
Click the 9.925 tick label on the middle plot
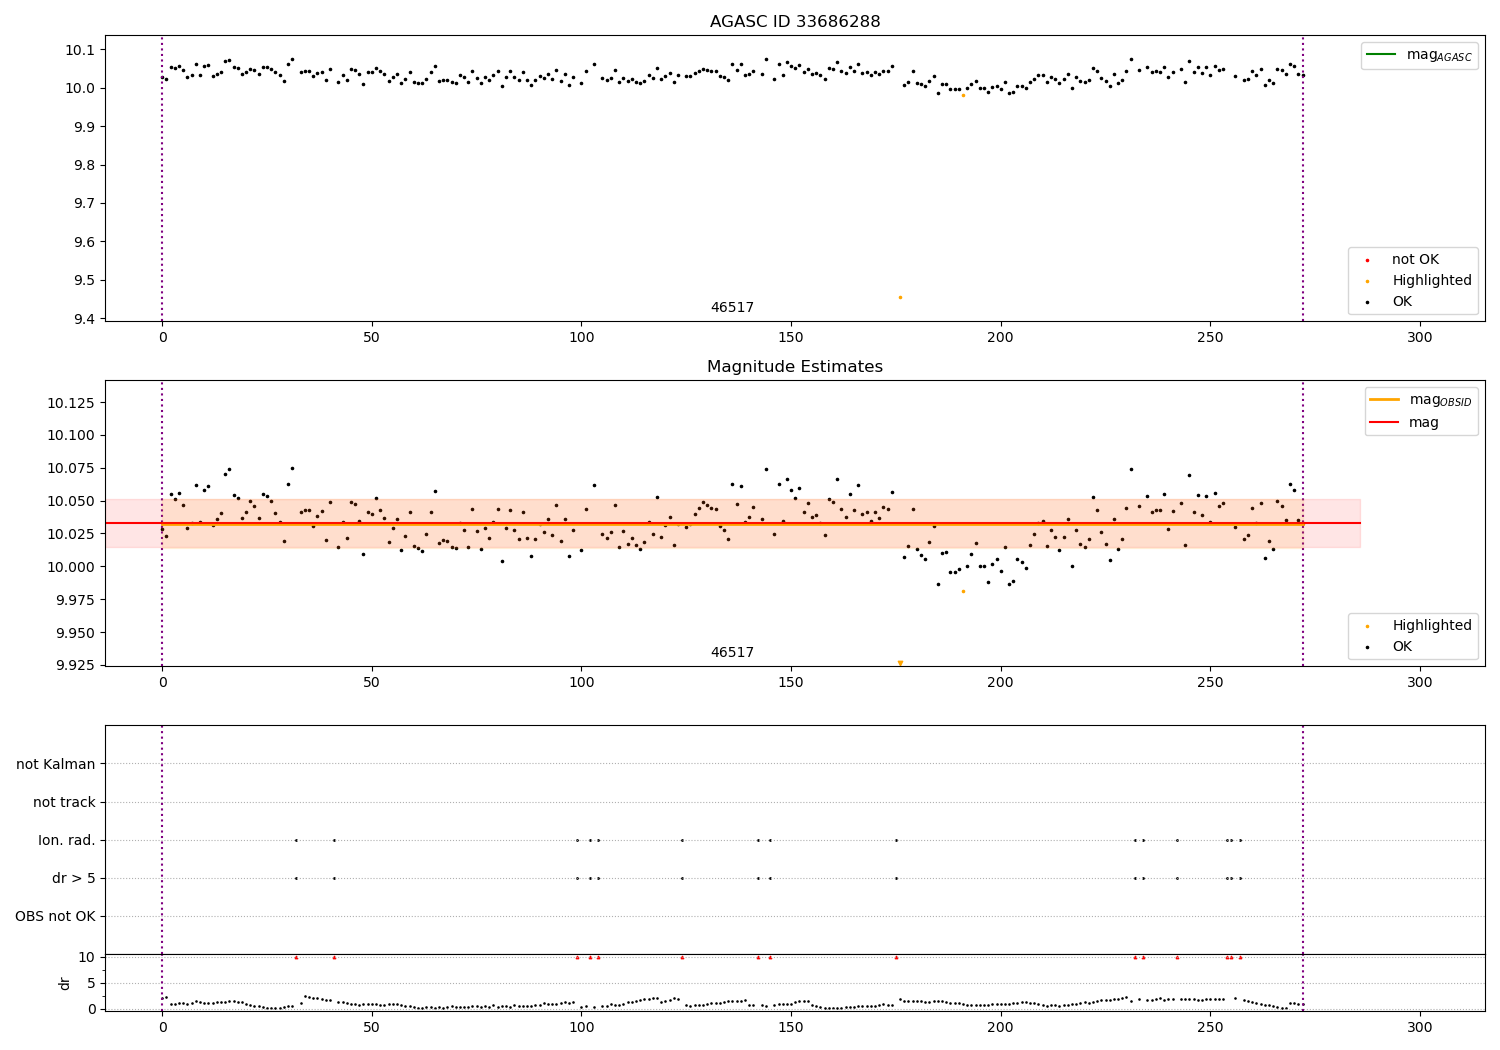pos(77,666)
